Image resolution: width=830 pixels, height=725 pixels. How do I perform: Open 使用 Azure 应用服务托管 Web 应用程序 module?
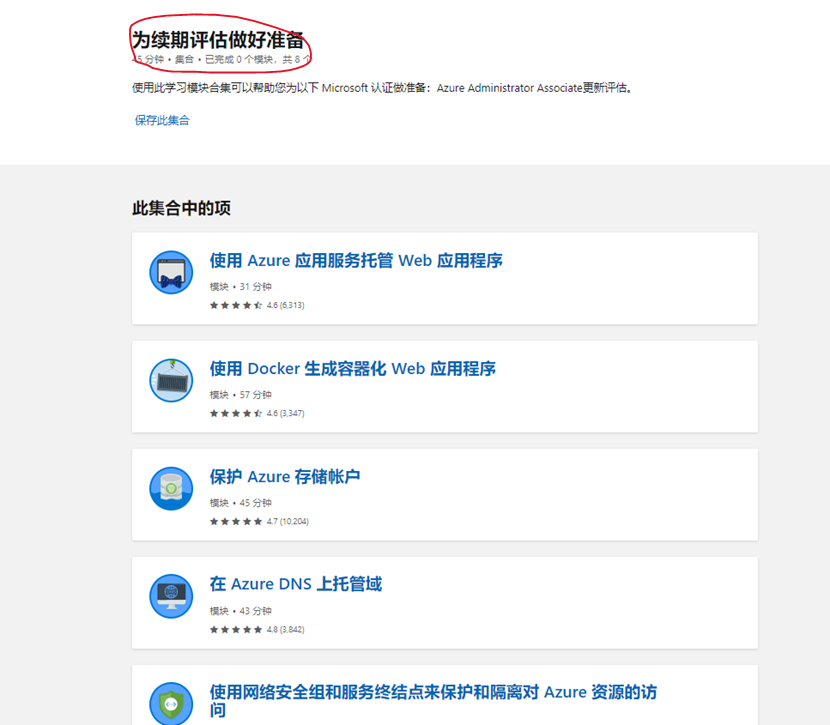pyautogui.click(x=356, y=260)
